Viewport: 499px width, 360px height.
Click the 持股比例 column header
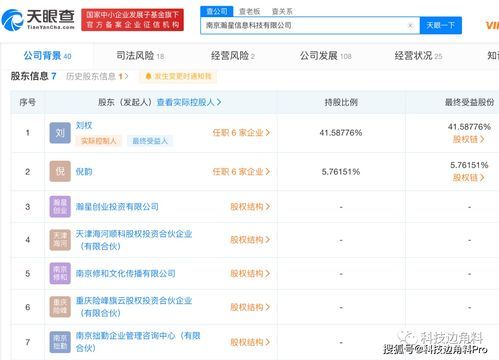pos(341,102)
